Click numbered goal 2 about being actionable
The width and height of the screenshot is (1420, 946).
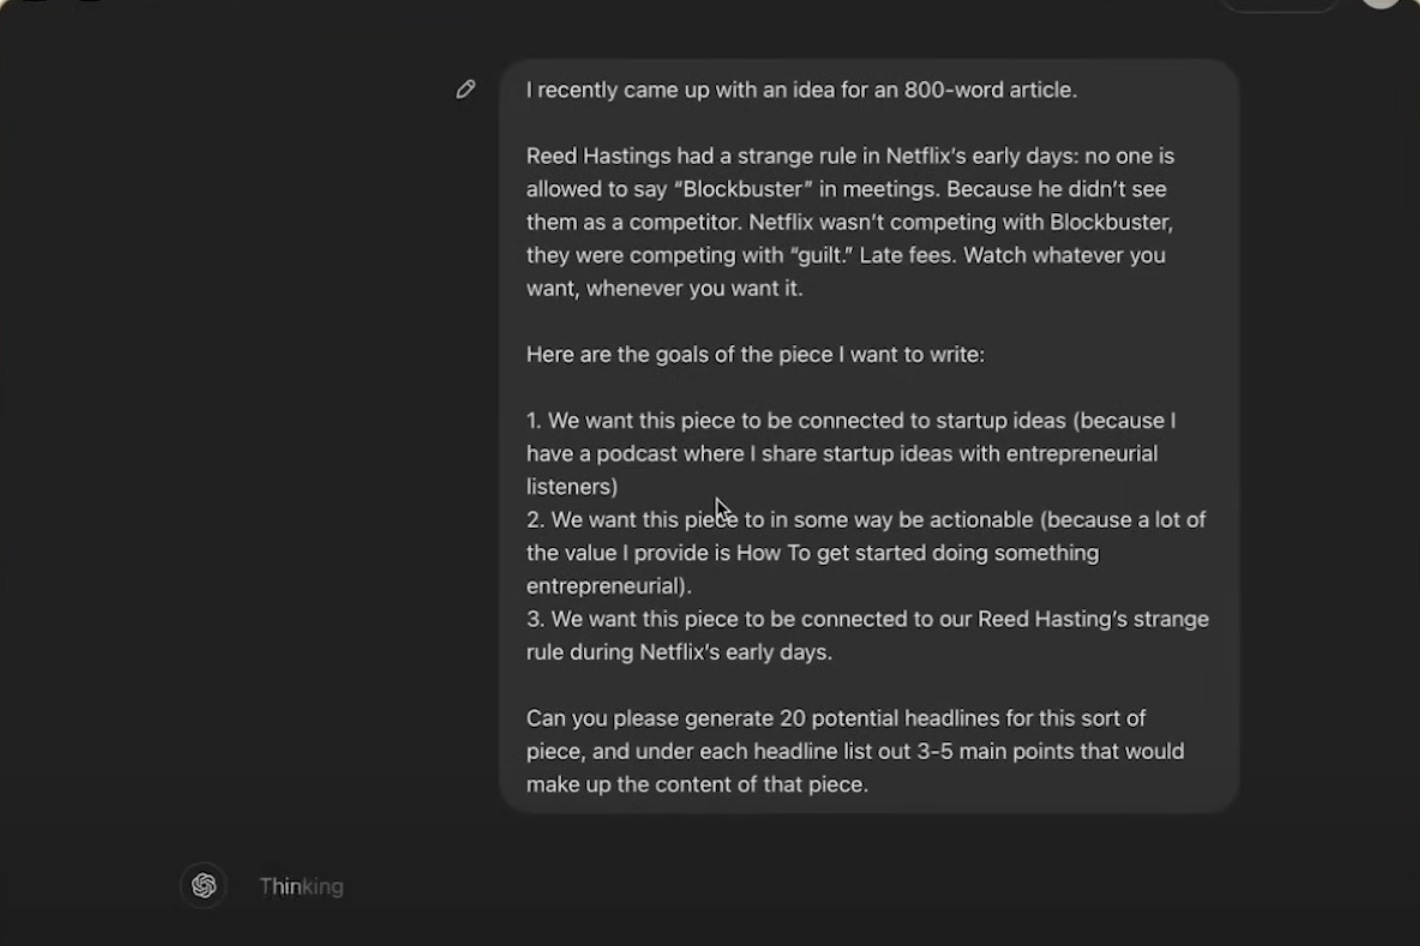866,552
